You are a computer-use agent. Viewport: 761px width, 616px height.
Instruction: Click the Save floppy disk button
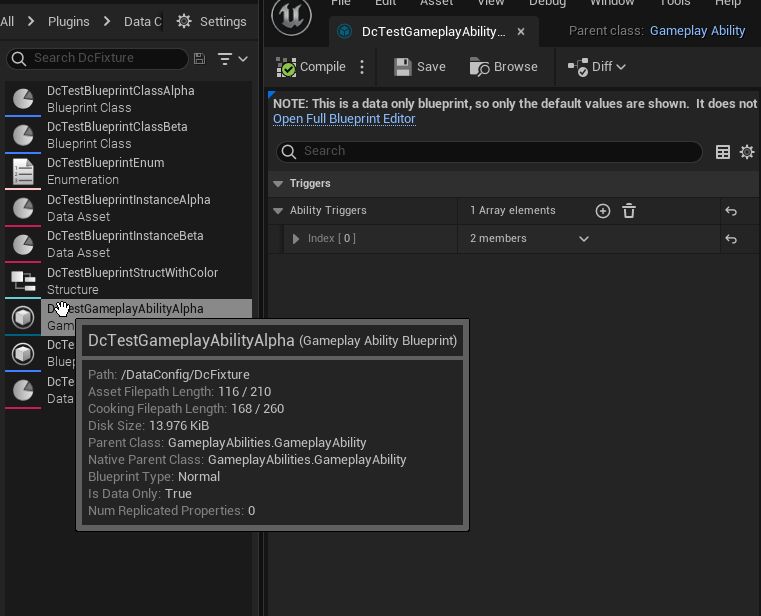click(419, 67)
